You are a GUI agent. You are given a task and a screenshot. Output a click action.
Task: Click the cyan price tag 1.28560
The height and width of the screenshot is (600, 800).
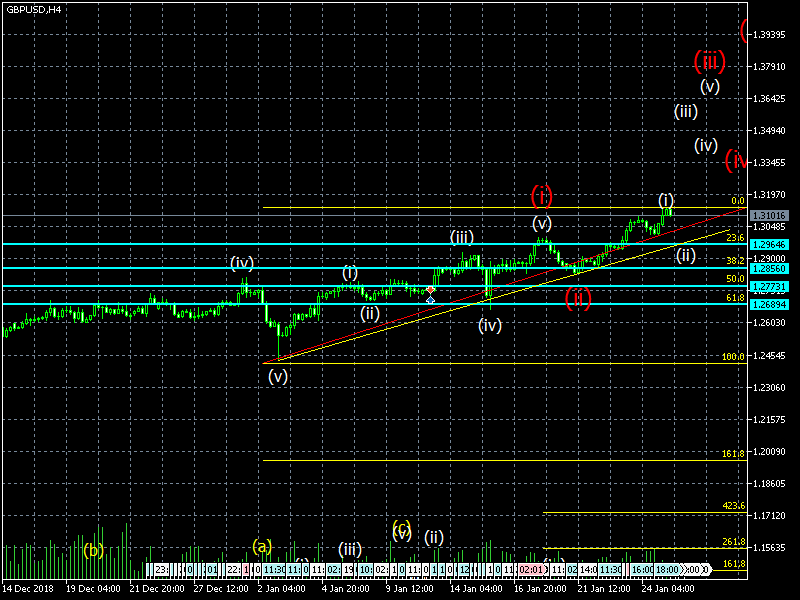coord(769,268)
